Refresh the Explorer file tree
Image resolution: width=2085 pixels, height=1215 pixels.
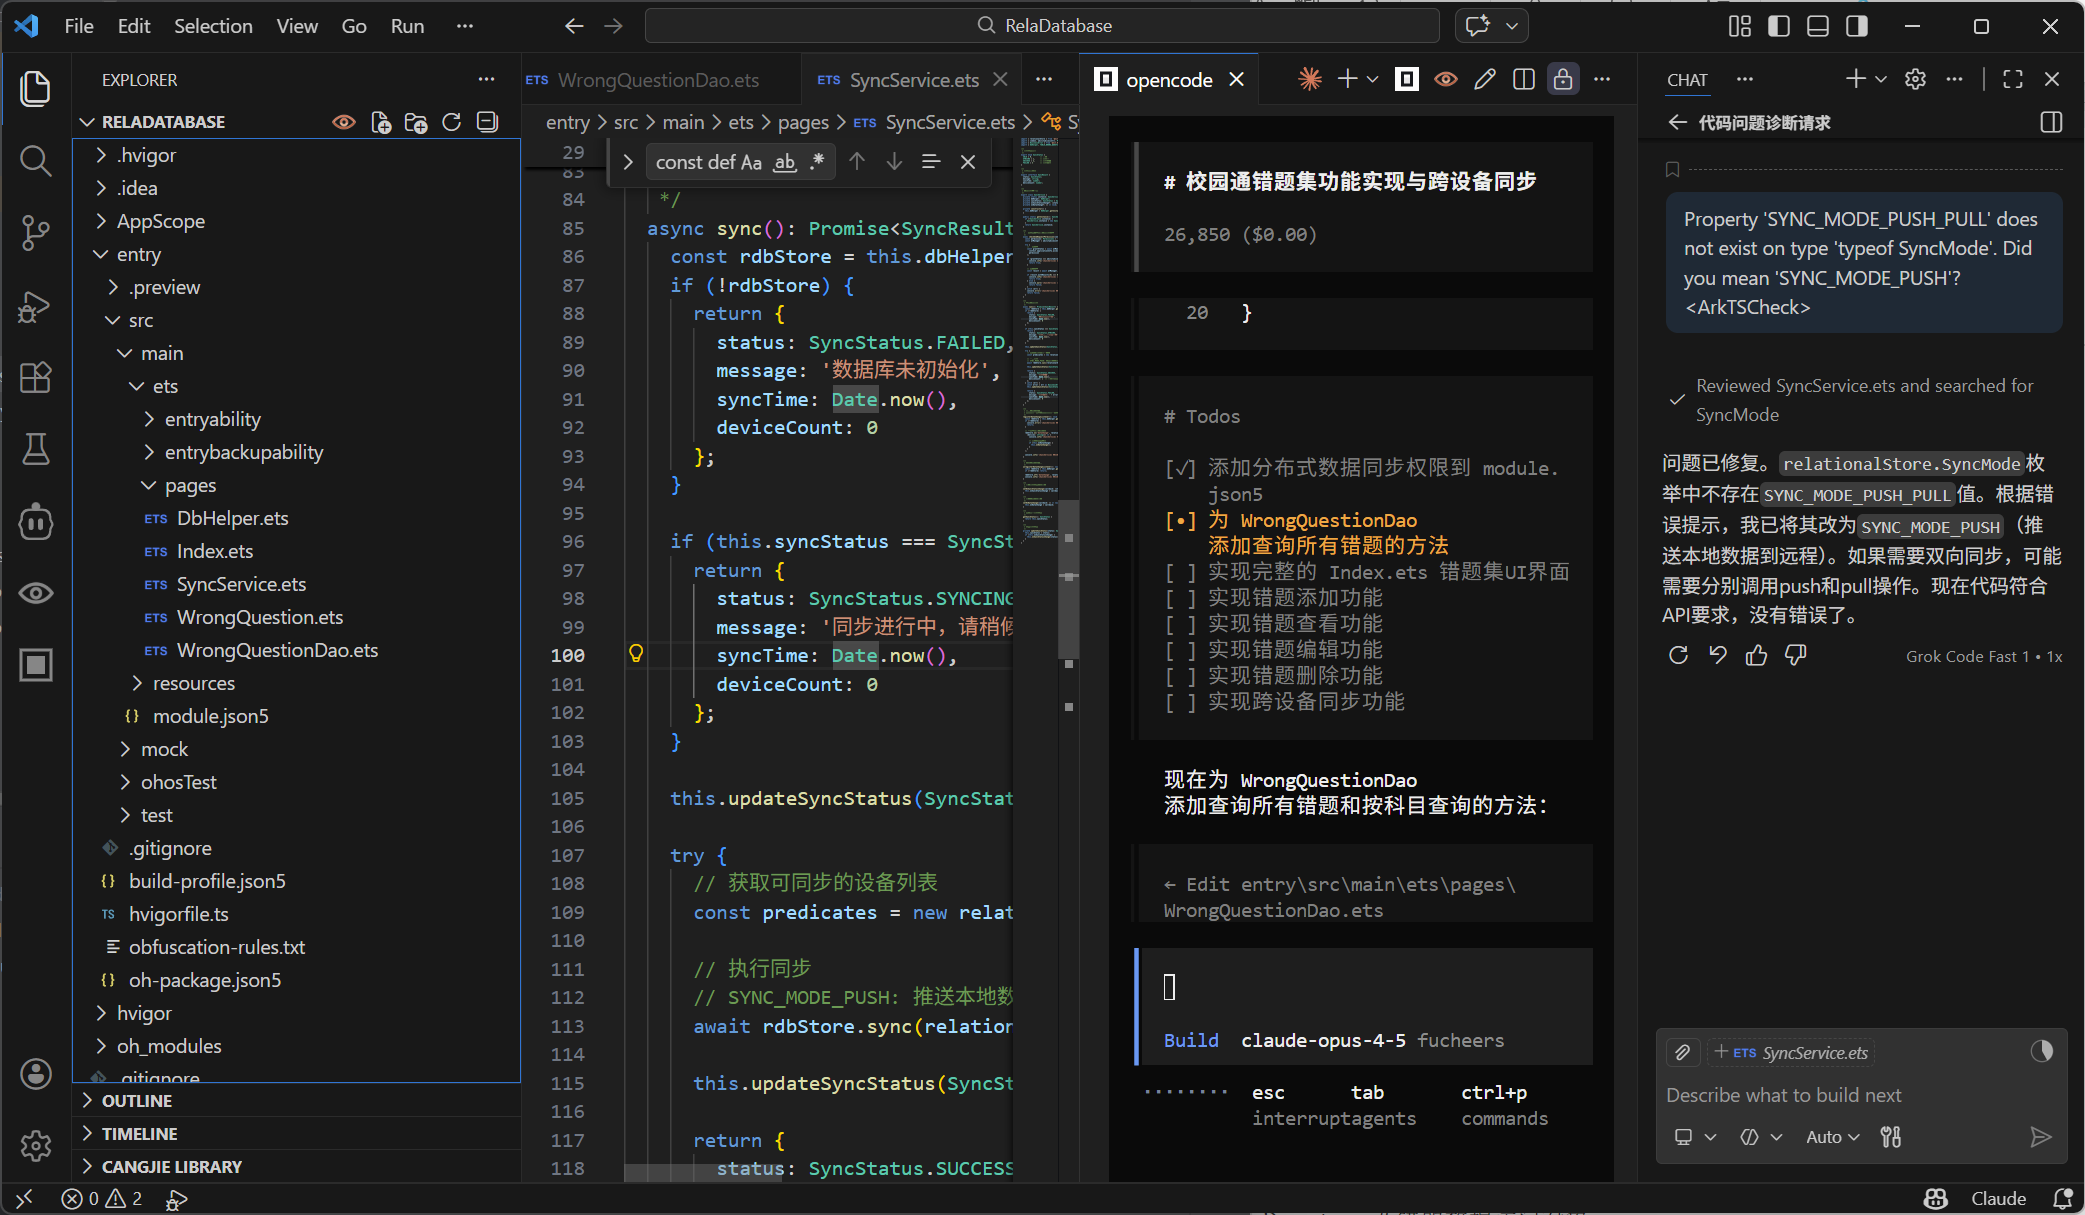pyautogui.click(x=452, y=122)
